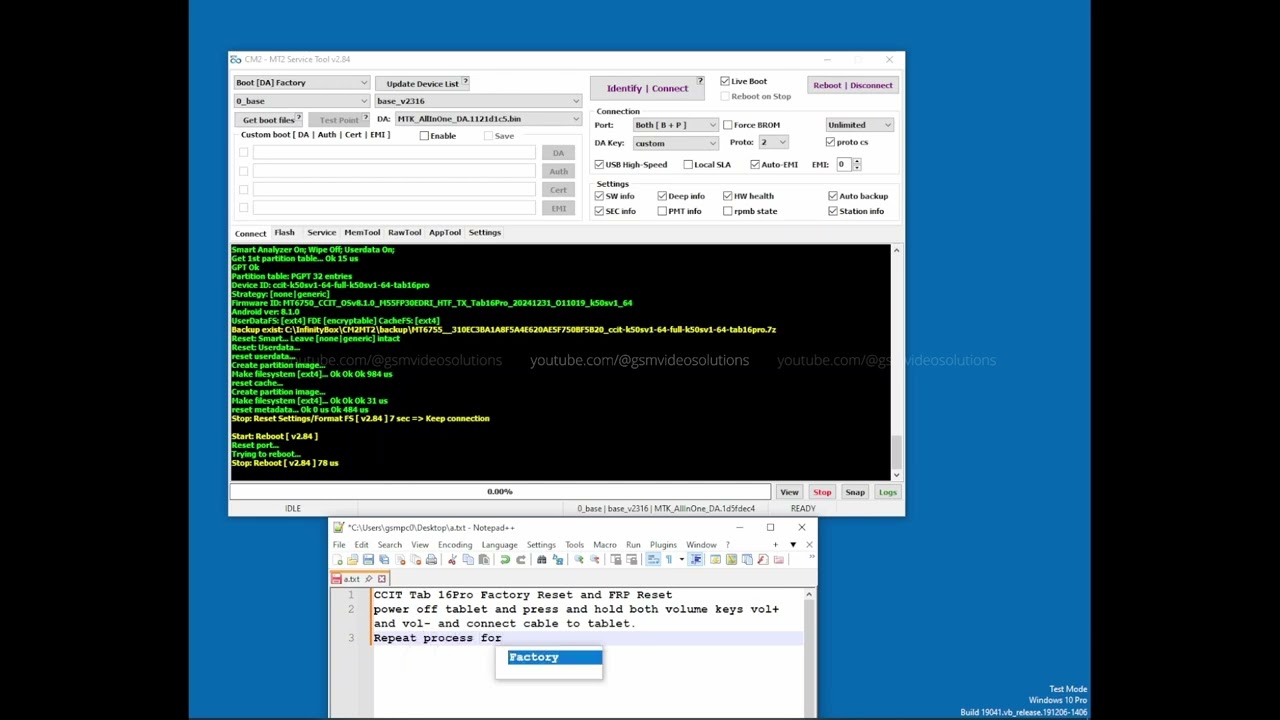Uncheck the SW info setting
Viewport: 1280px width, 720px height.
[599, 196]
